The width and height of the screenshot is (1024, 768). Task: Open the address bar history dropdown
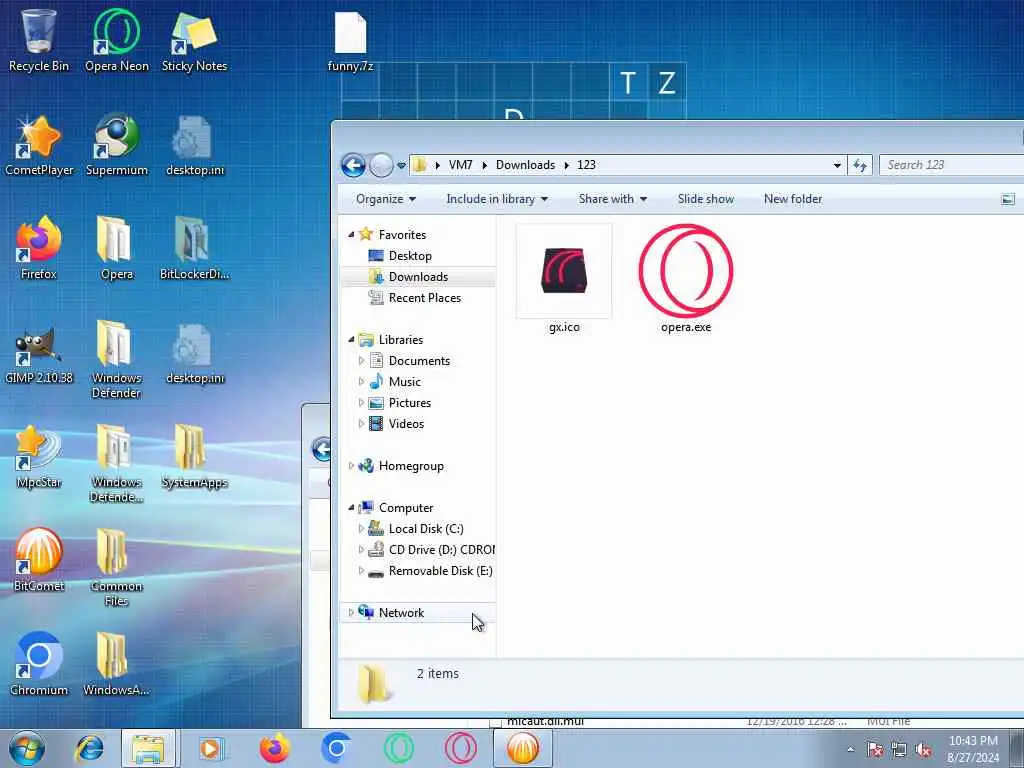[837, 165]
